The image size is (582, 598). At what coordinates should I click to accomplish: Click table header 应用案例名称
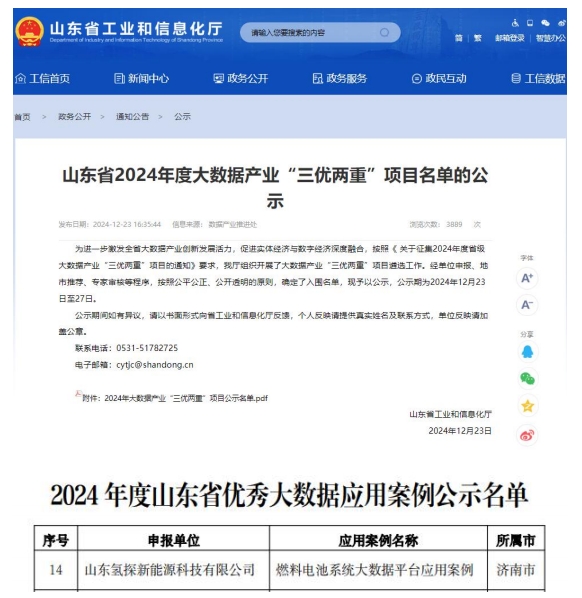coord(378,540)
